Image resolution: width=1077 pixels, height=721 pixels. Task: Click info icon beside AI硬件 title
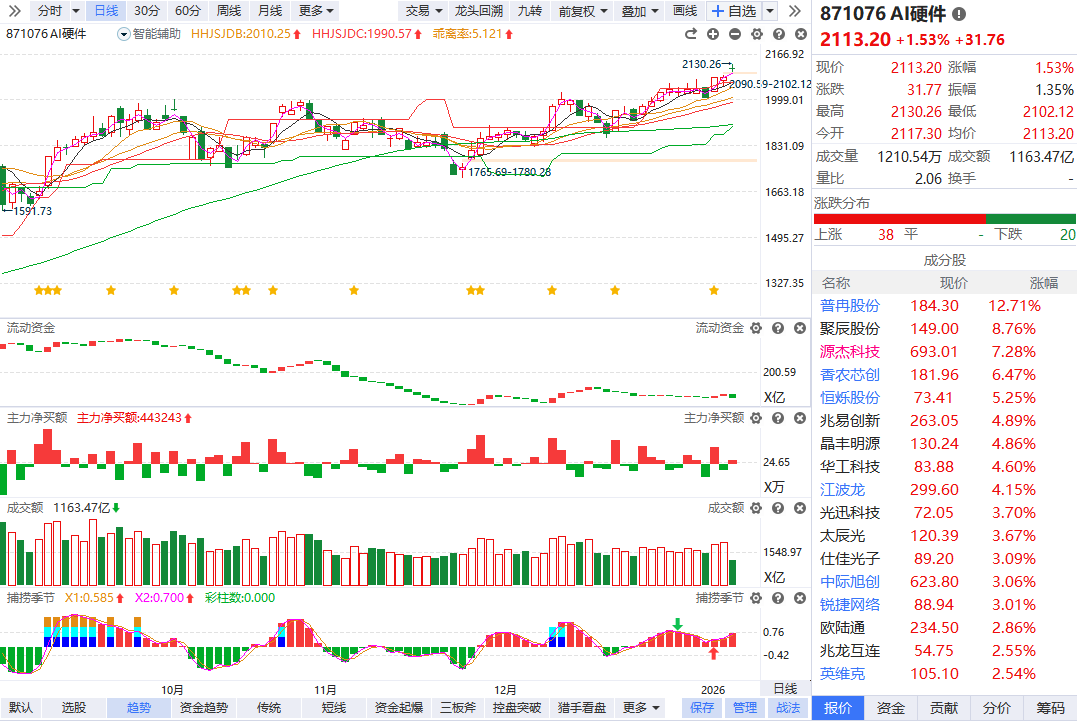click(960, 15)
